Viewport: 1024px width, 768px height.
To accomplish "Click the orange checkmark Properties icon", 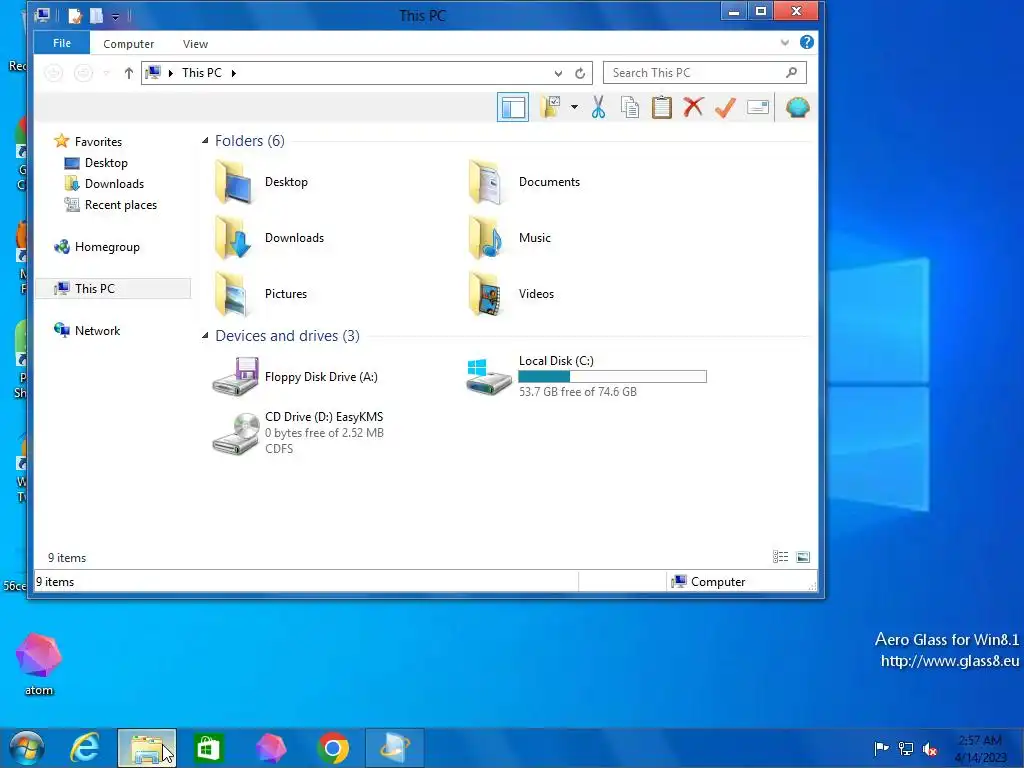I will (725, 107).
